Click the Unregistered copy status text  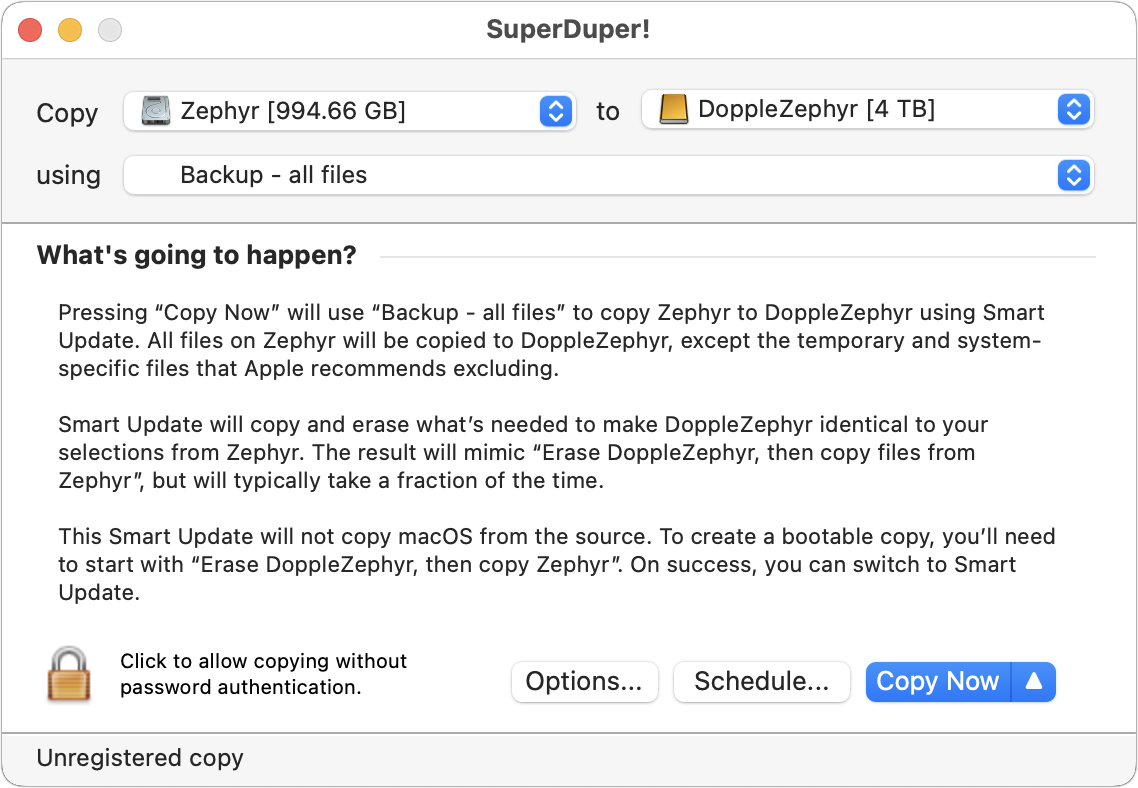(x=140, y=758)
